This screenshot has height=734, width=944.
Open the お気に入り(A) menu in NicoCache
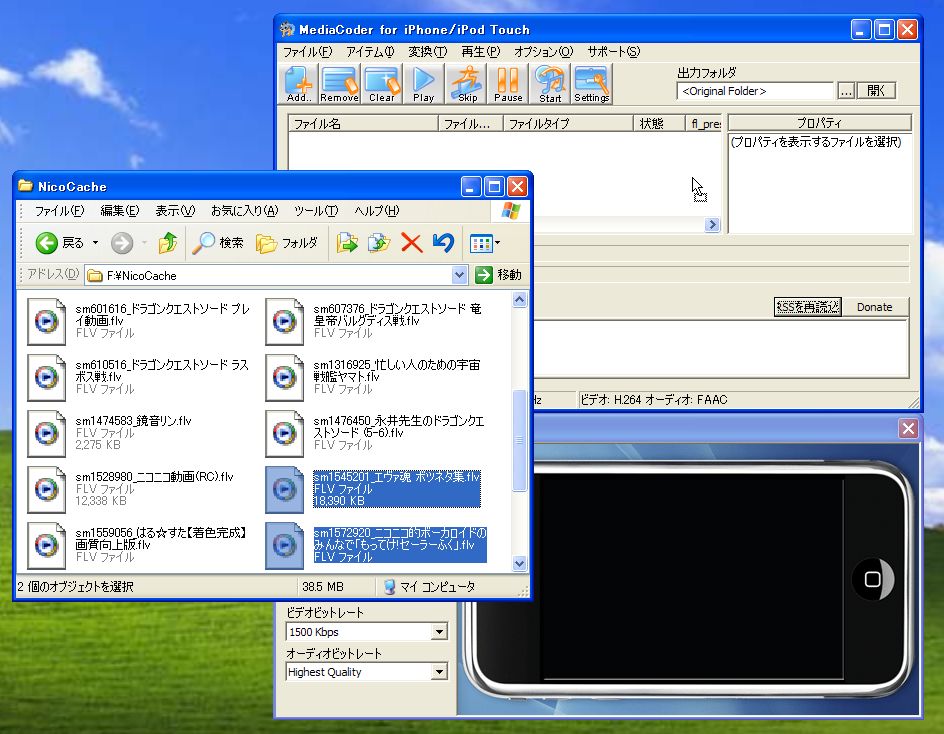(244, 211)
